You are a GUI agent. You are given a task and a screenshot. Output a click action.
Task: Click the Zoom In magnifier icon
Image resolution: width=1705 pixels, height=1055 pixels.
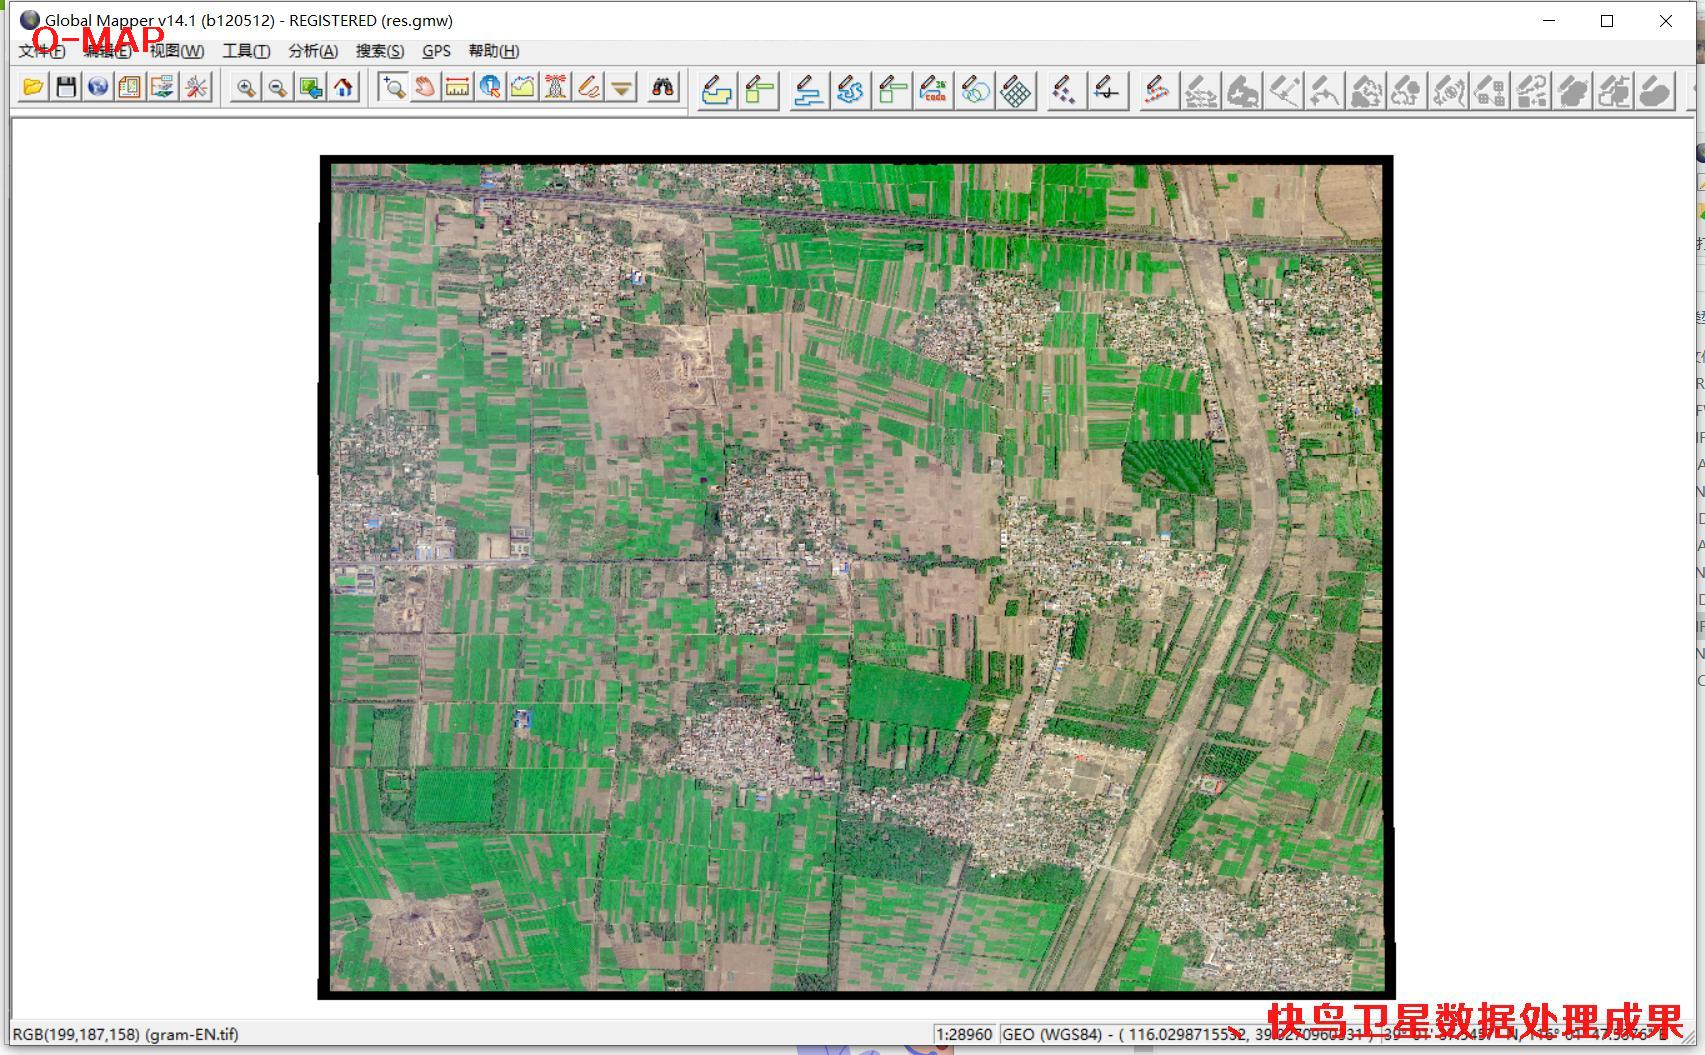245,88
